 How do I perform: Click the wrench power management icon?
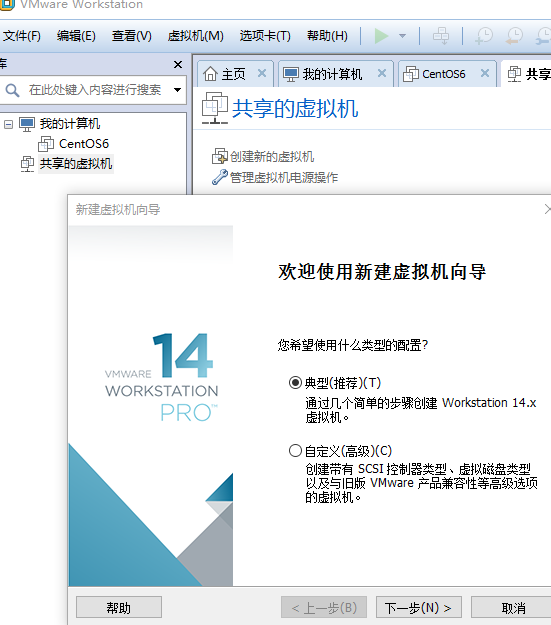coord(220,177)
